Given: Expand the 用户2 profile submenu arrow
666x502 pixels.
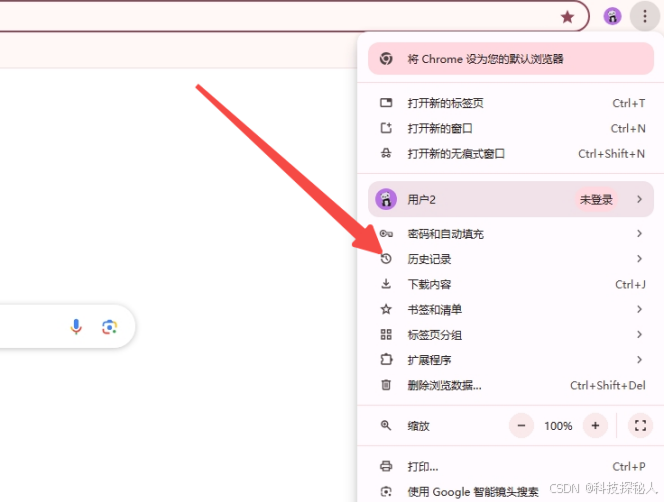Looking at the screenshot, I should coord(639,199).
